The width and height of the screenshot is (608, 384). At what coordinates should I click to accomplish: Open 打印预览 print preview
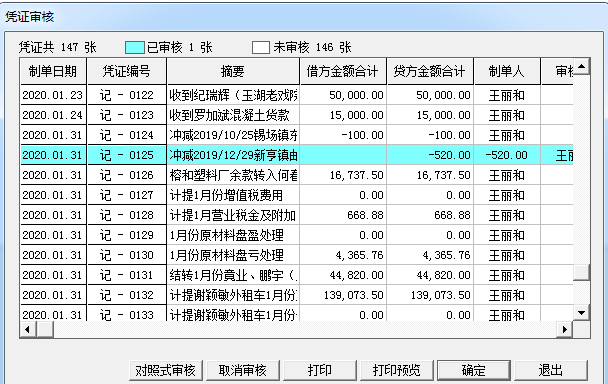[x=397, y=370]
